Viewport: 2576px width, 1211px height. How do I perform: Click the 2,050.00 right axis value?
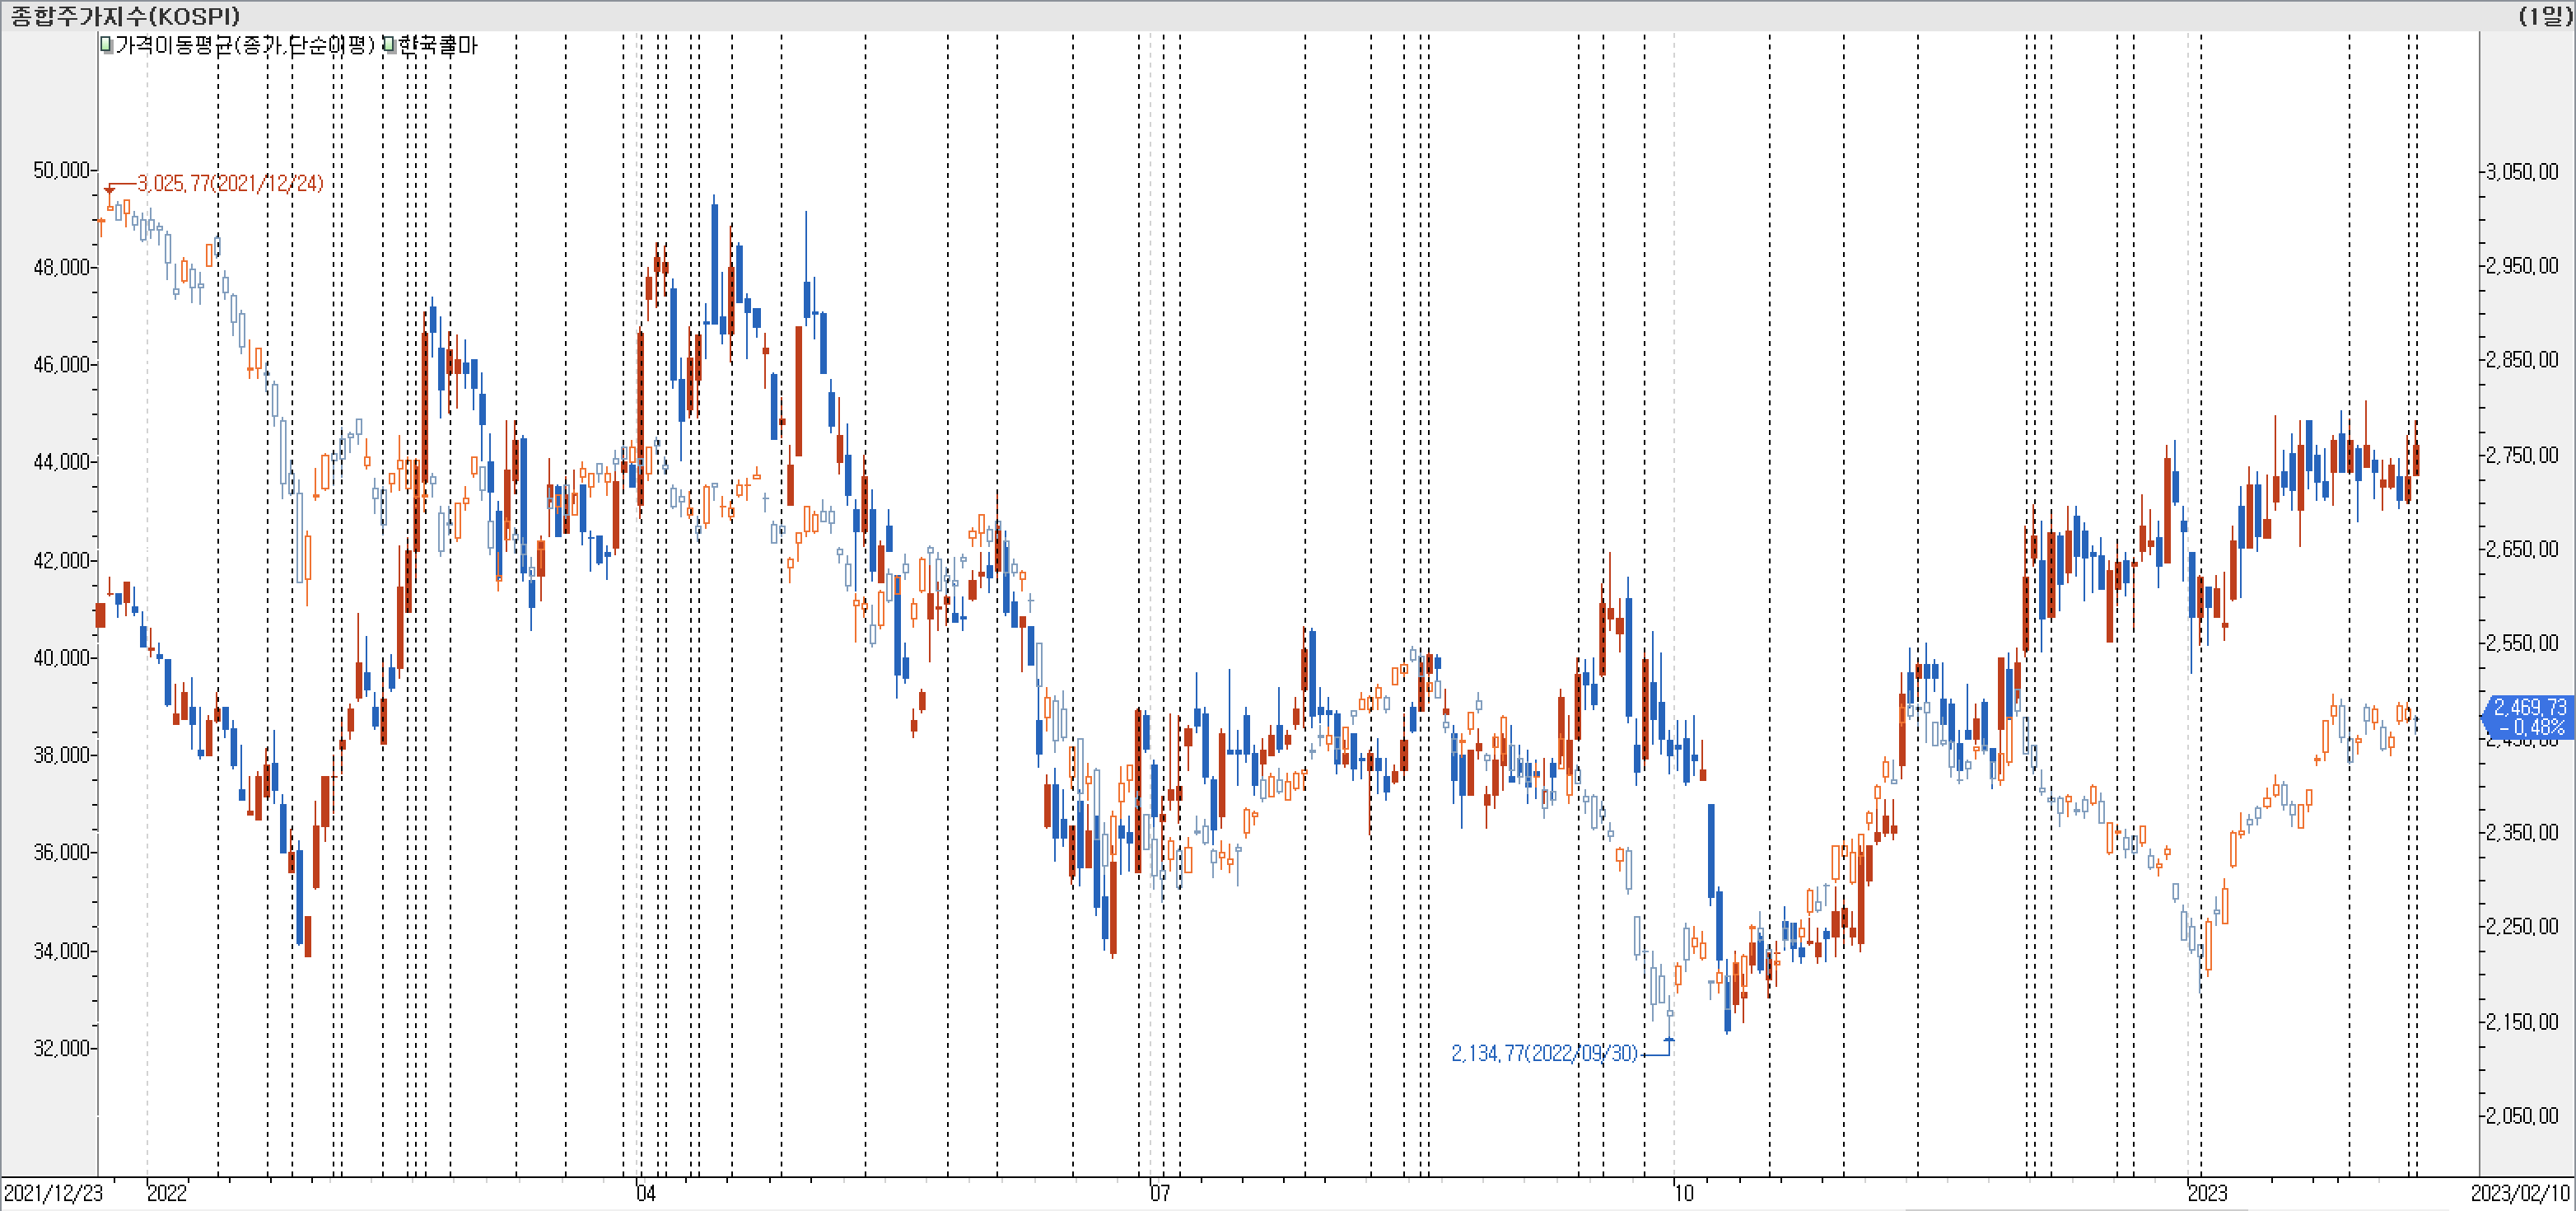point(2522,1116)
